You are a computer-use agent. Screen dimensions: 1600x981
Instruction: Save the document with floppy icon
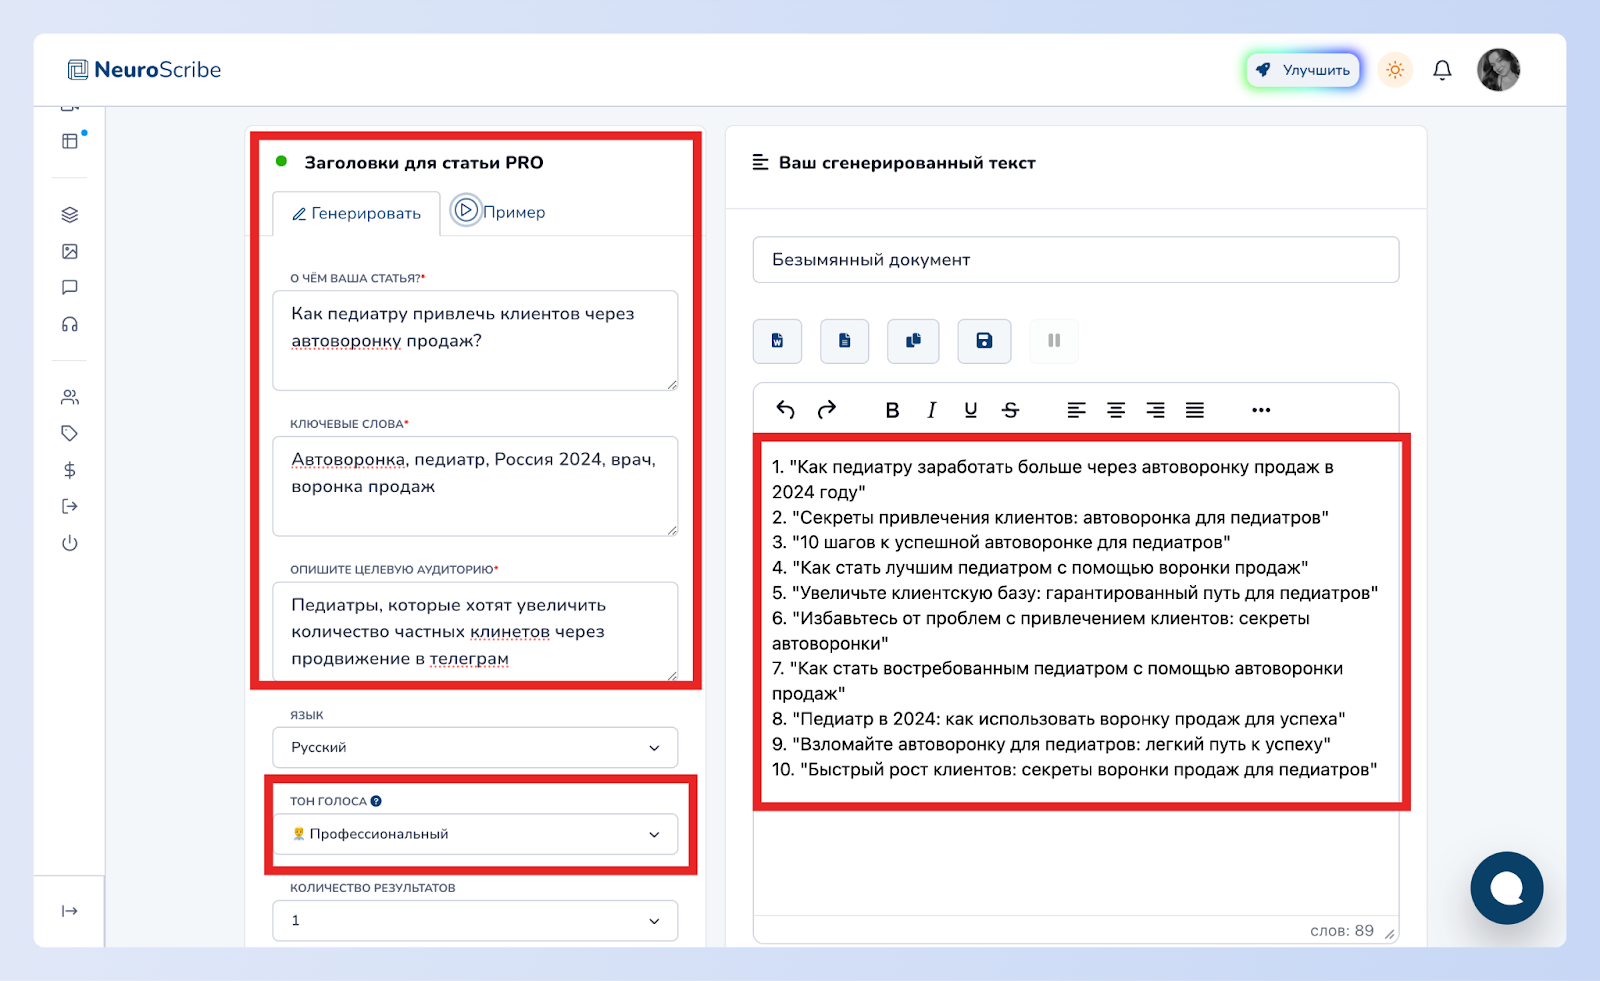(984, 341)
